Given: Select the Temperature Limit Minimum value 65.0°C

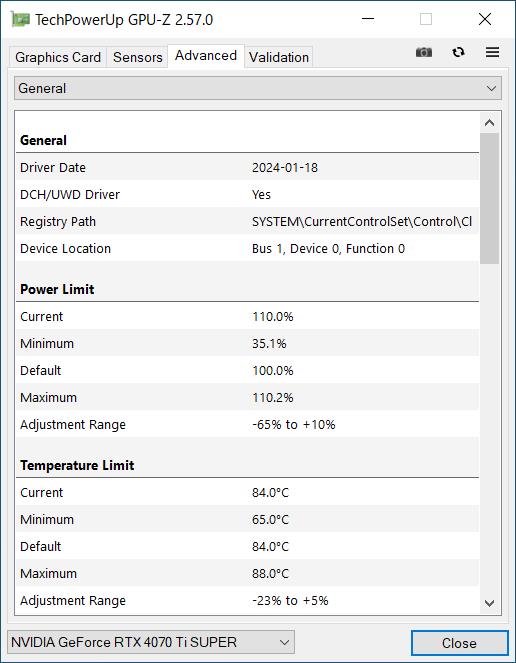Looking at the screenshot, I should pos(270,520).
